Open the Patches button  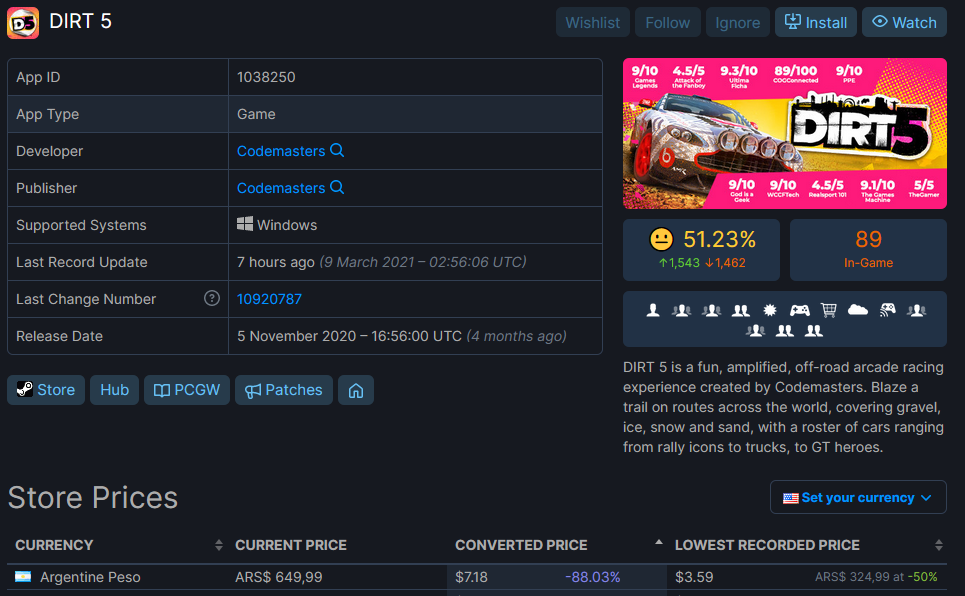pos(284,390)
